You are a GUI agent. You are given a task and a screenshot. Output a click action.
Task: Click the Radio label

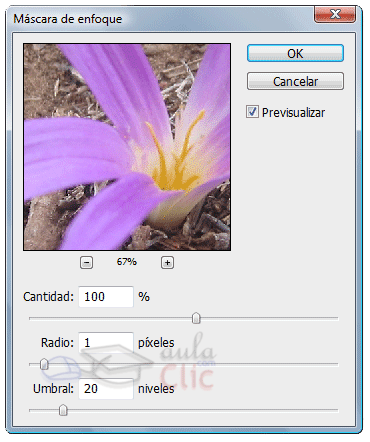pos(57,343)
